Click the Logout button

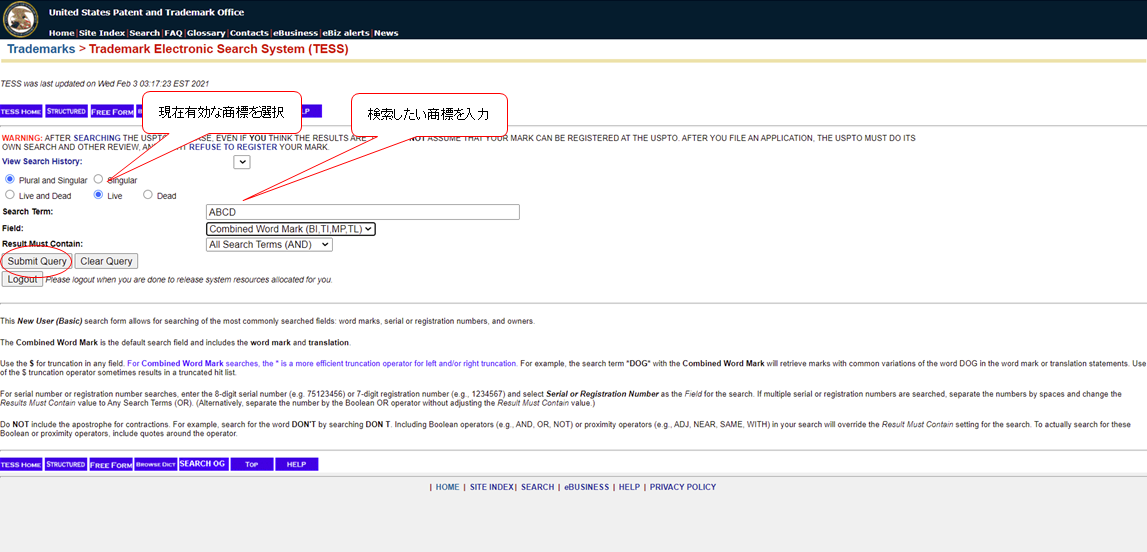click(x=22, y=279)
